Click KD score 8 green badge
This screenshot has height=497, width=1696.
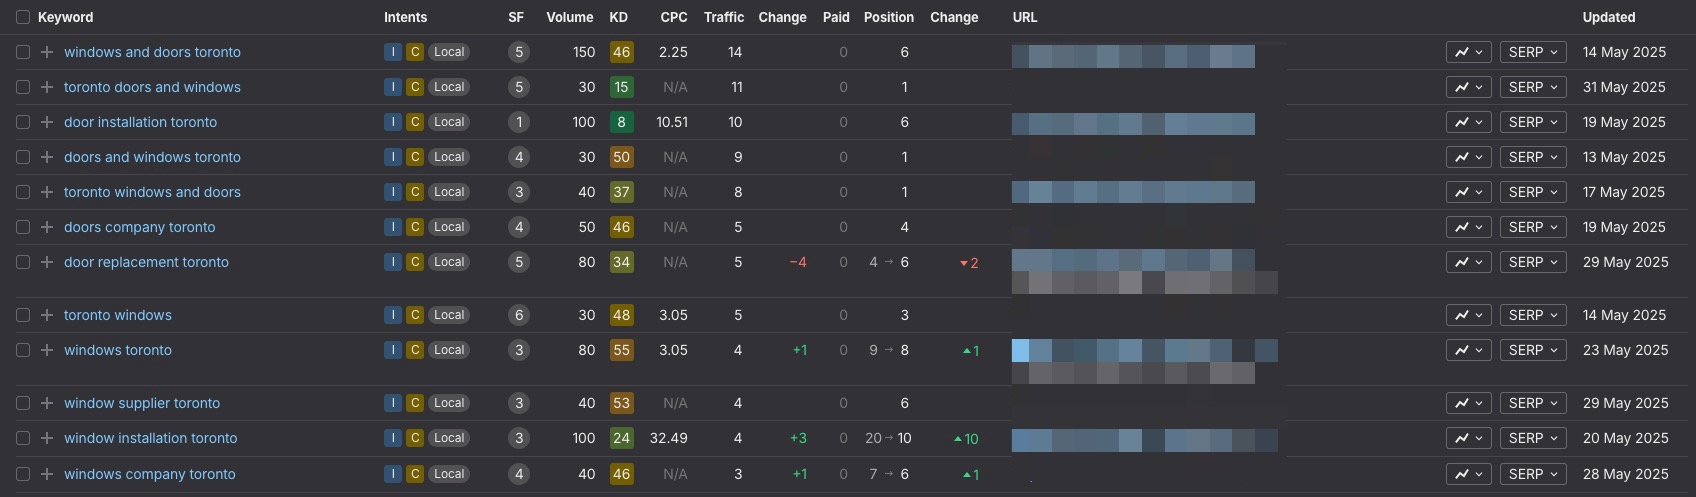click(x=621, y=122)
